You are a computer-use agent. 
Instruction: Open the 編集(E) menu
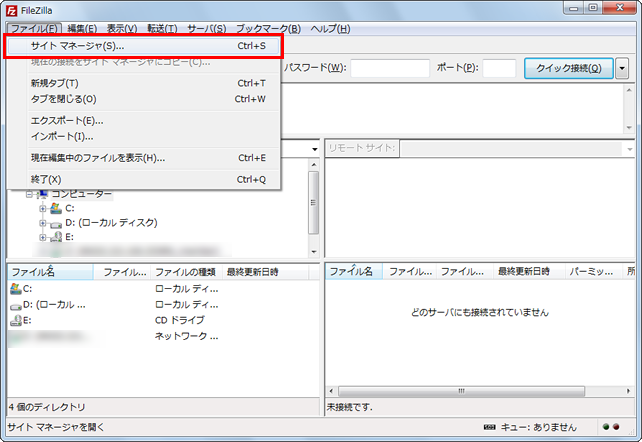[x=82, y=29]
